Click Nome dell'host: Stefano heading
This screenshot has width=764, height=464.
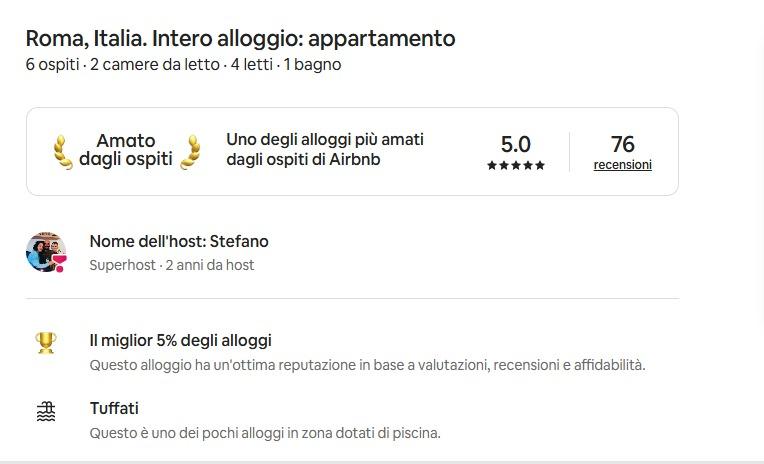point(179,241)
